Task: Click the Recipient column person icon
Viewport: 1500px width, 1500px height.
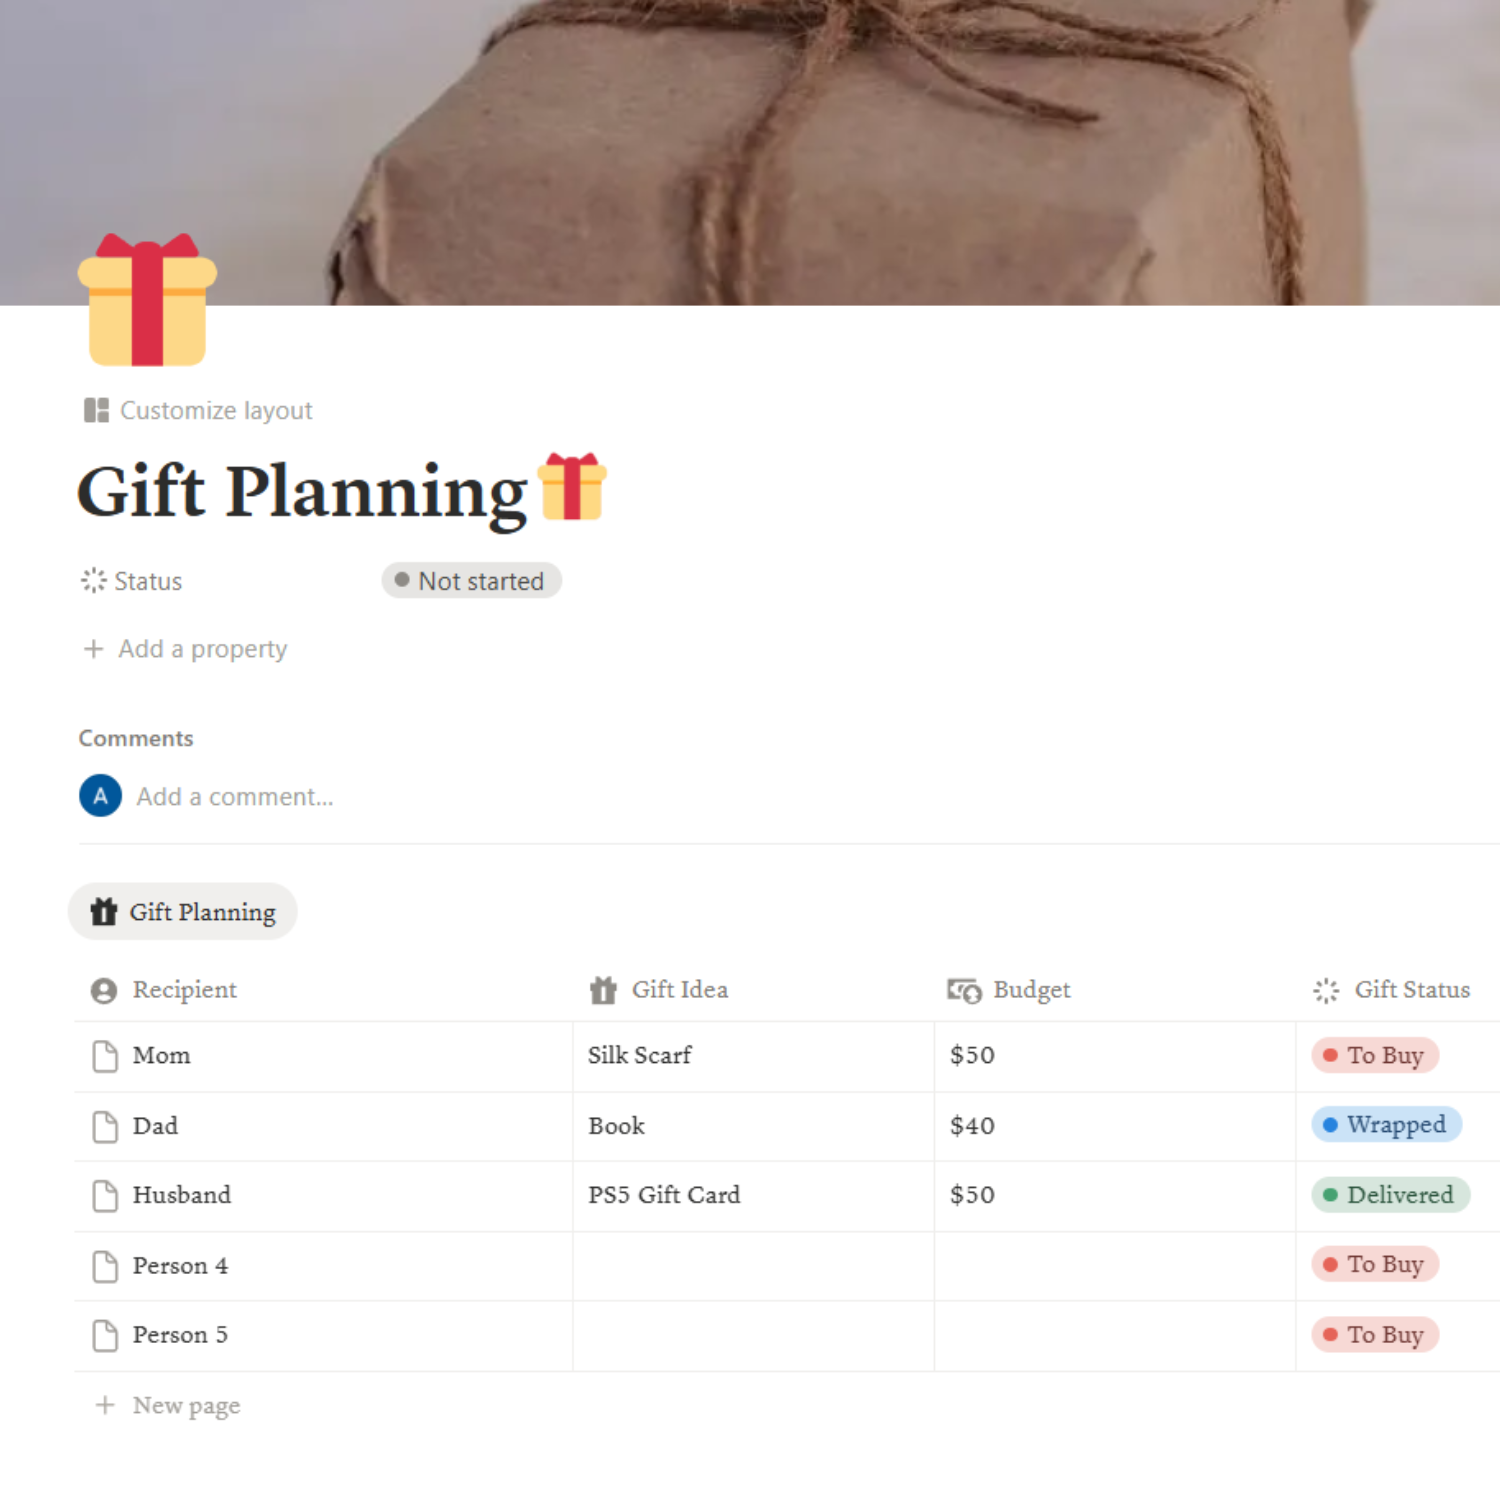Action: (104, 990)
